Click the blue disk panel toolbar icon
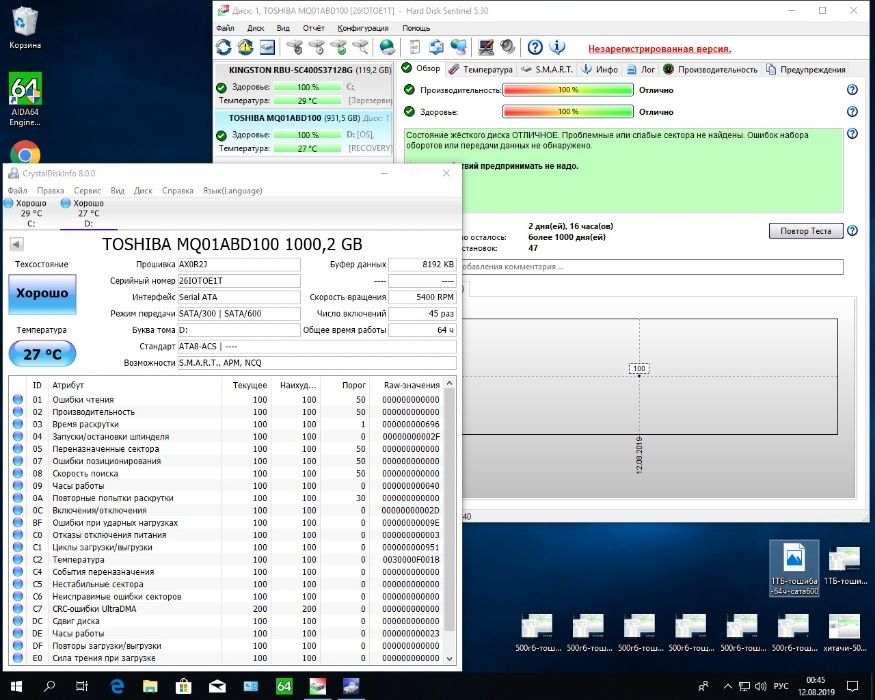875x700 pixels. click(x=267, y=48)
